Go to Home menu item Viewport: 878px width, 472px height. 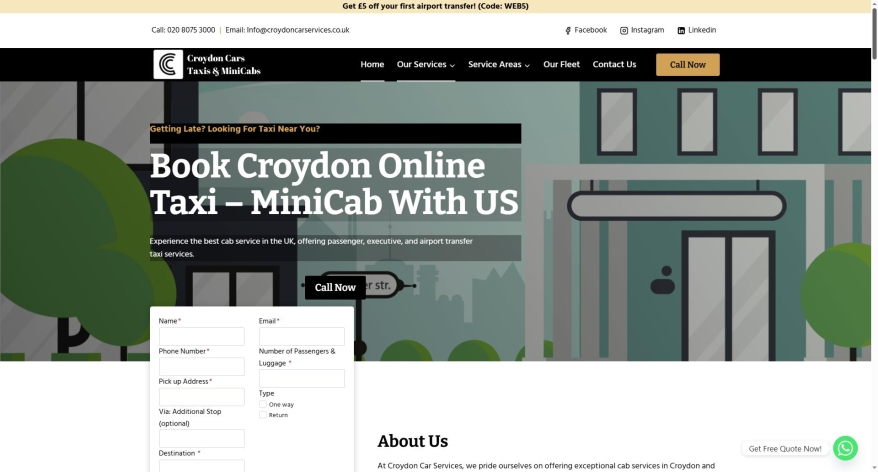click(372, 64)
